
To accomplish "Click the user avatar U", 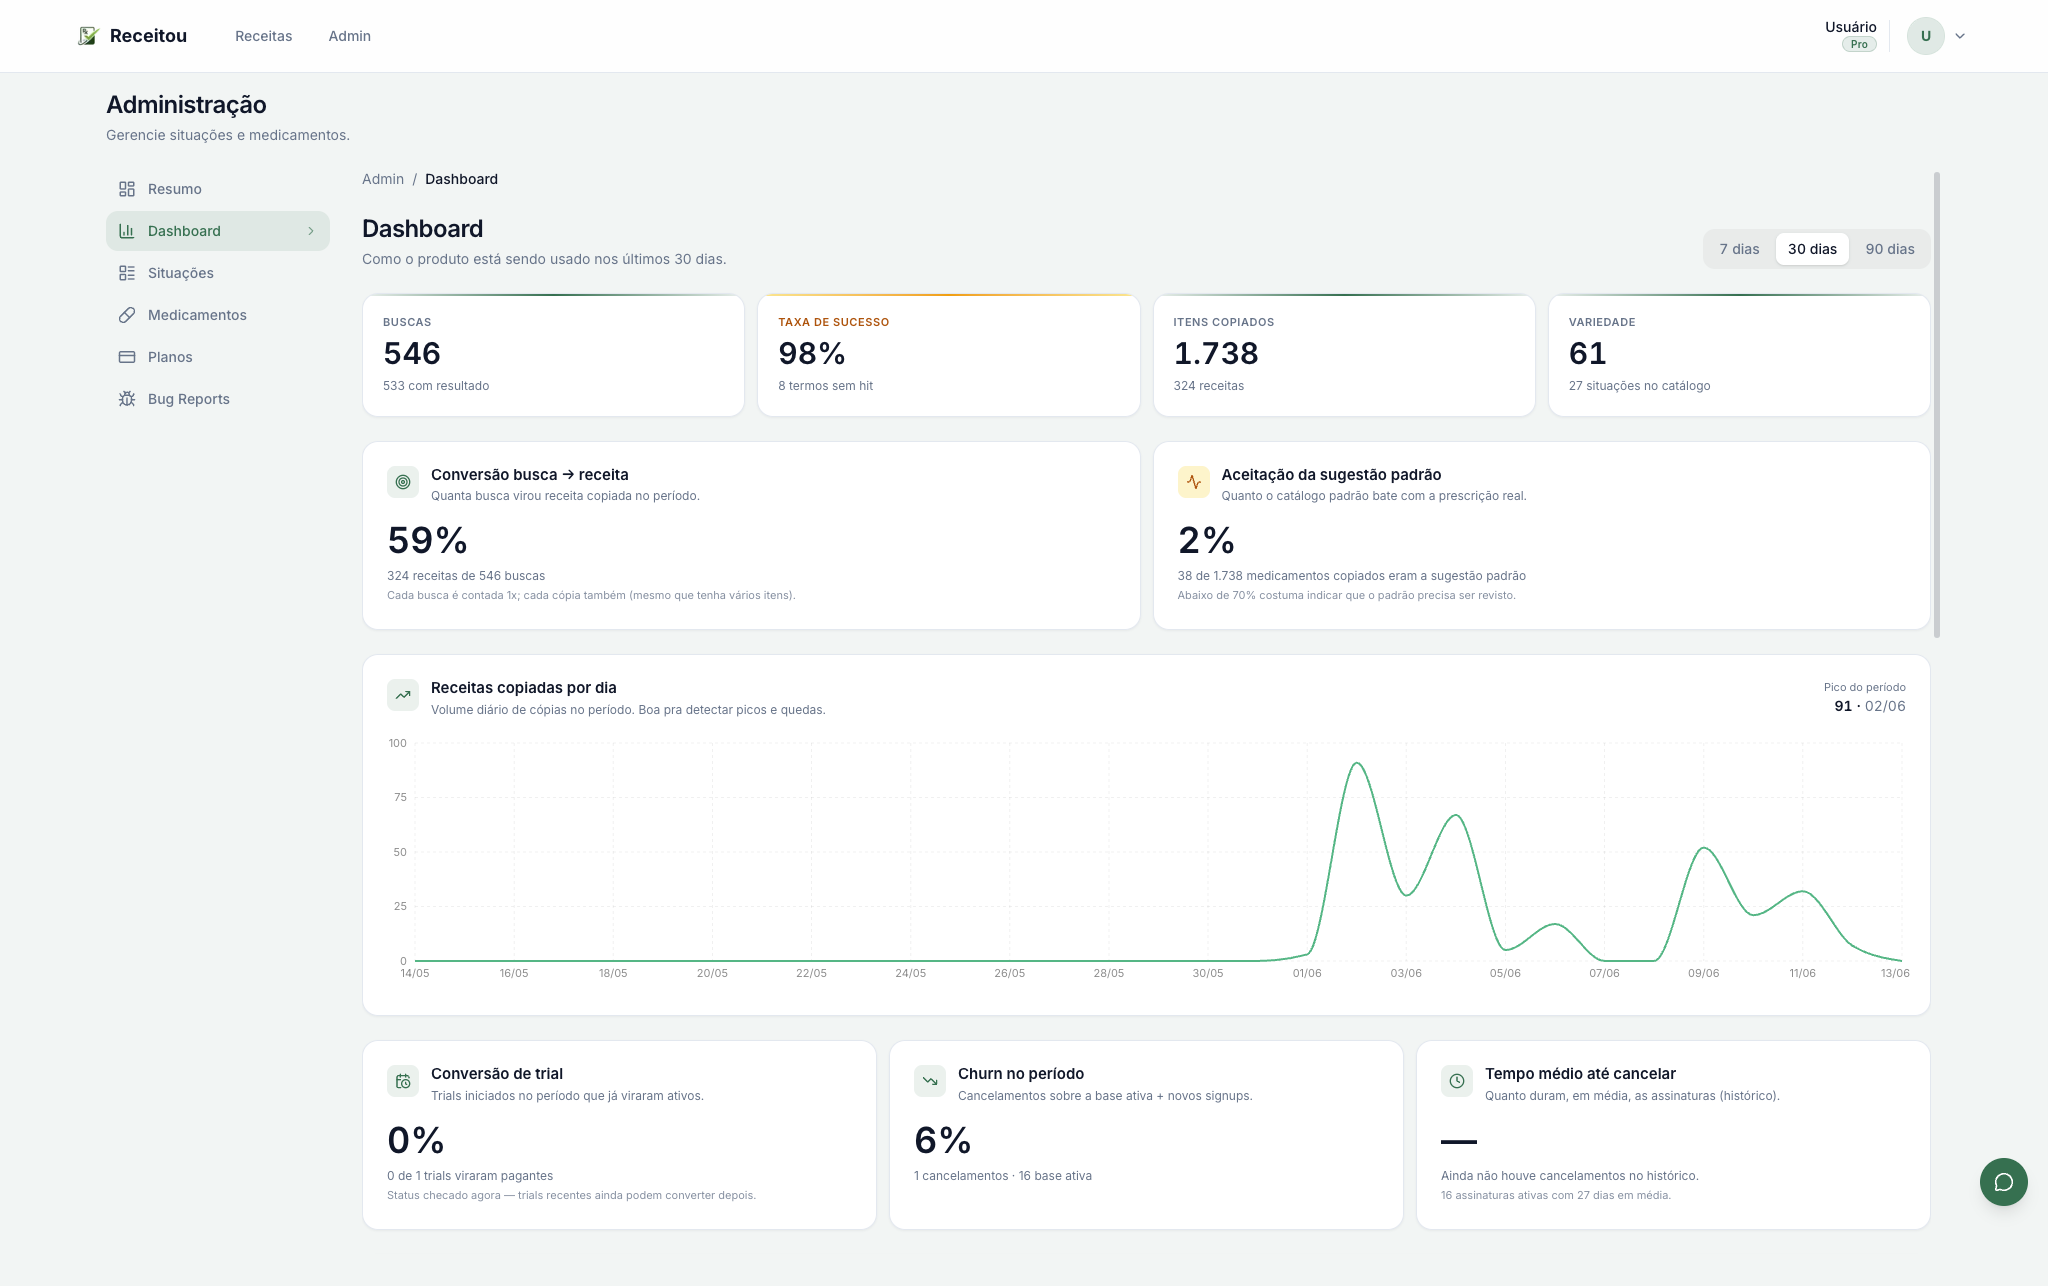I will pos(1925,36).
